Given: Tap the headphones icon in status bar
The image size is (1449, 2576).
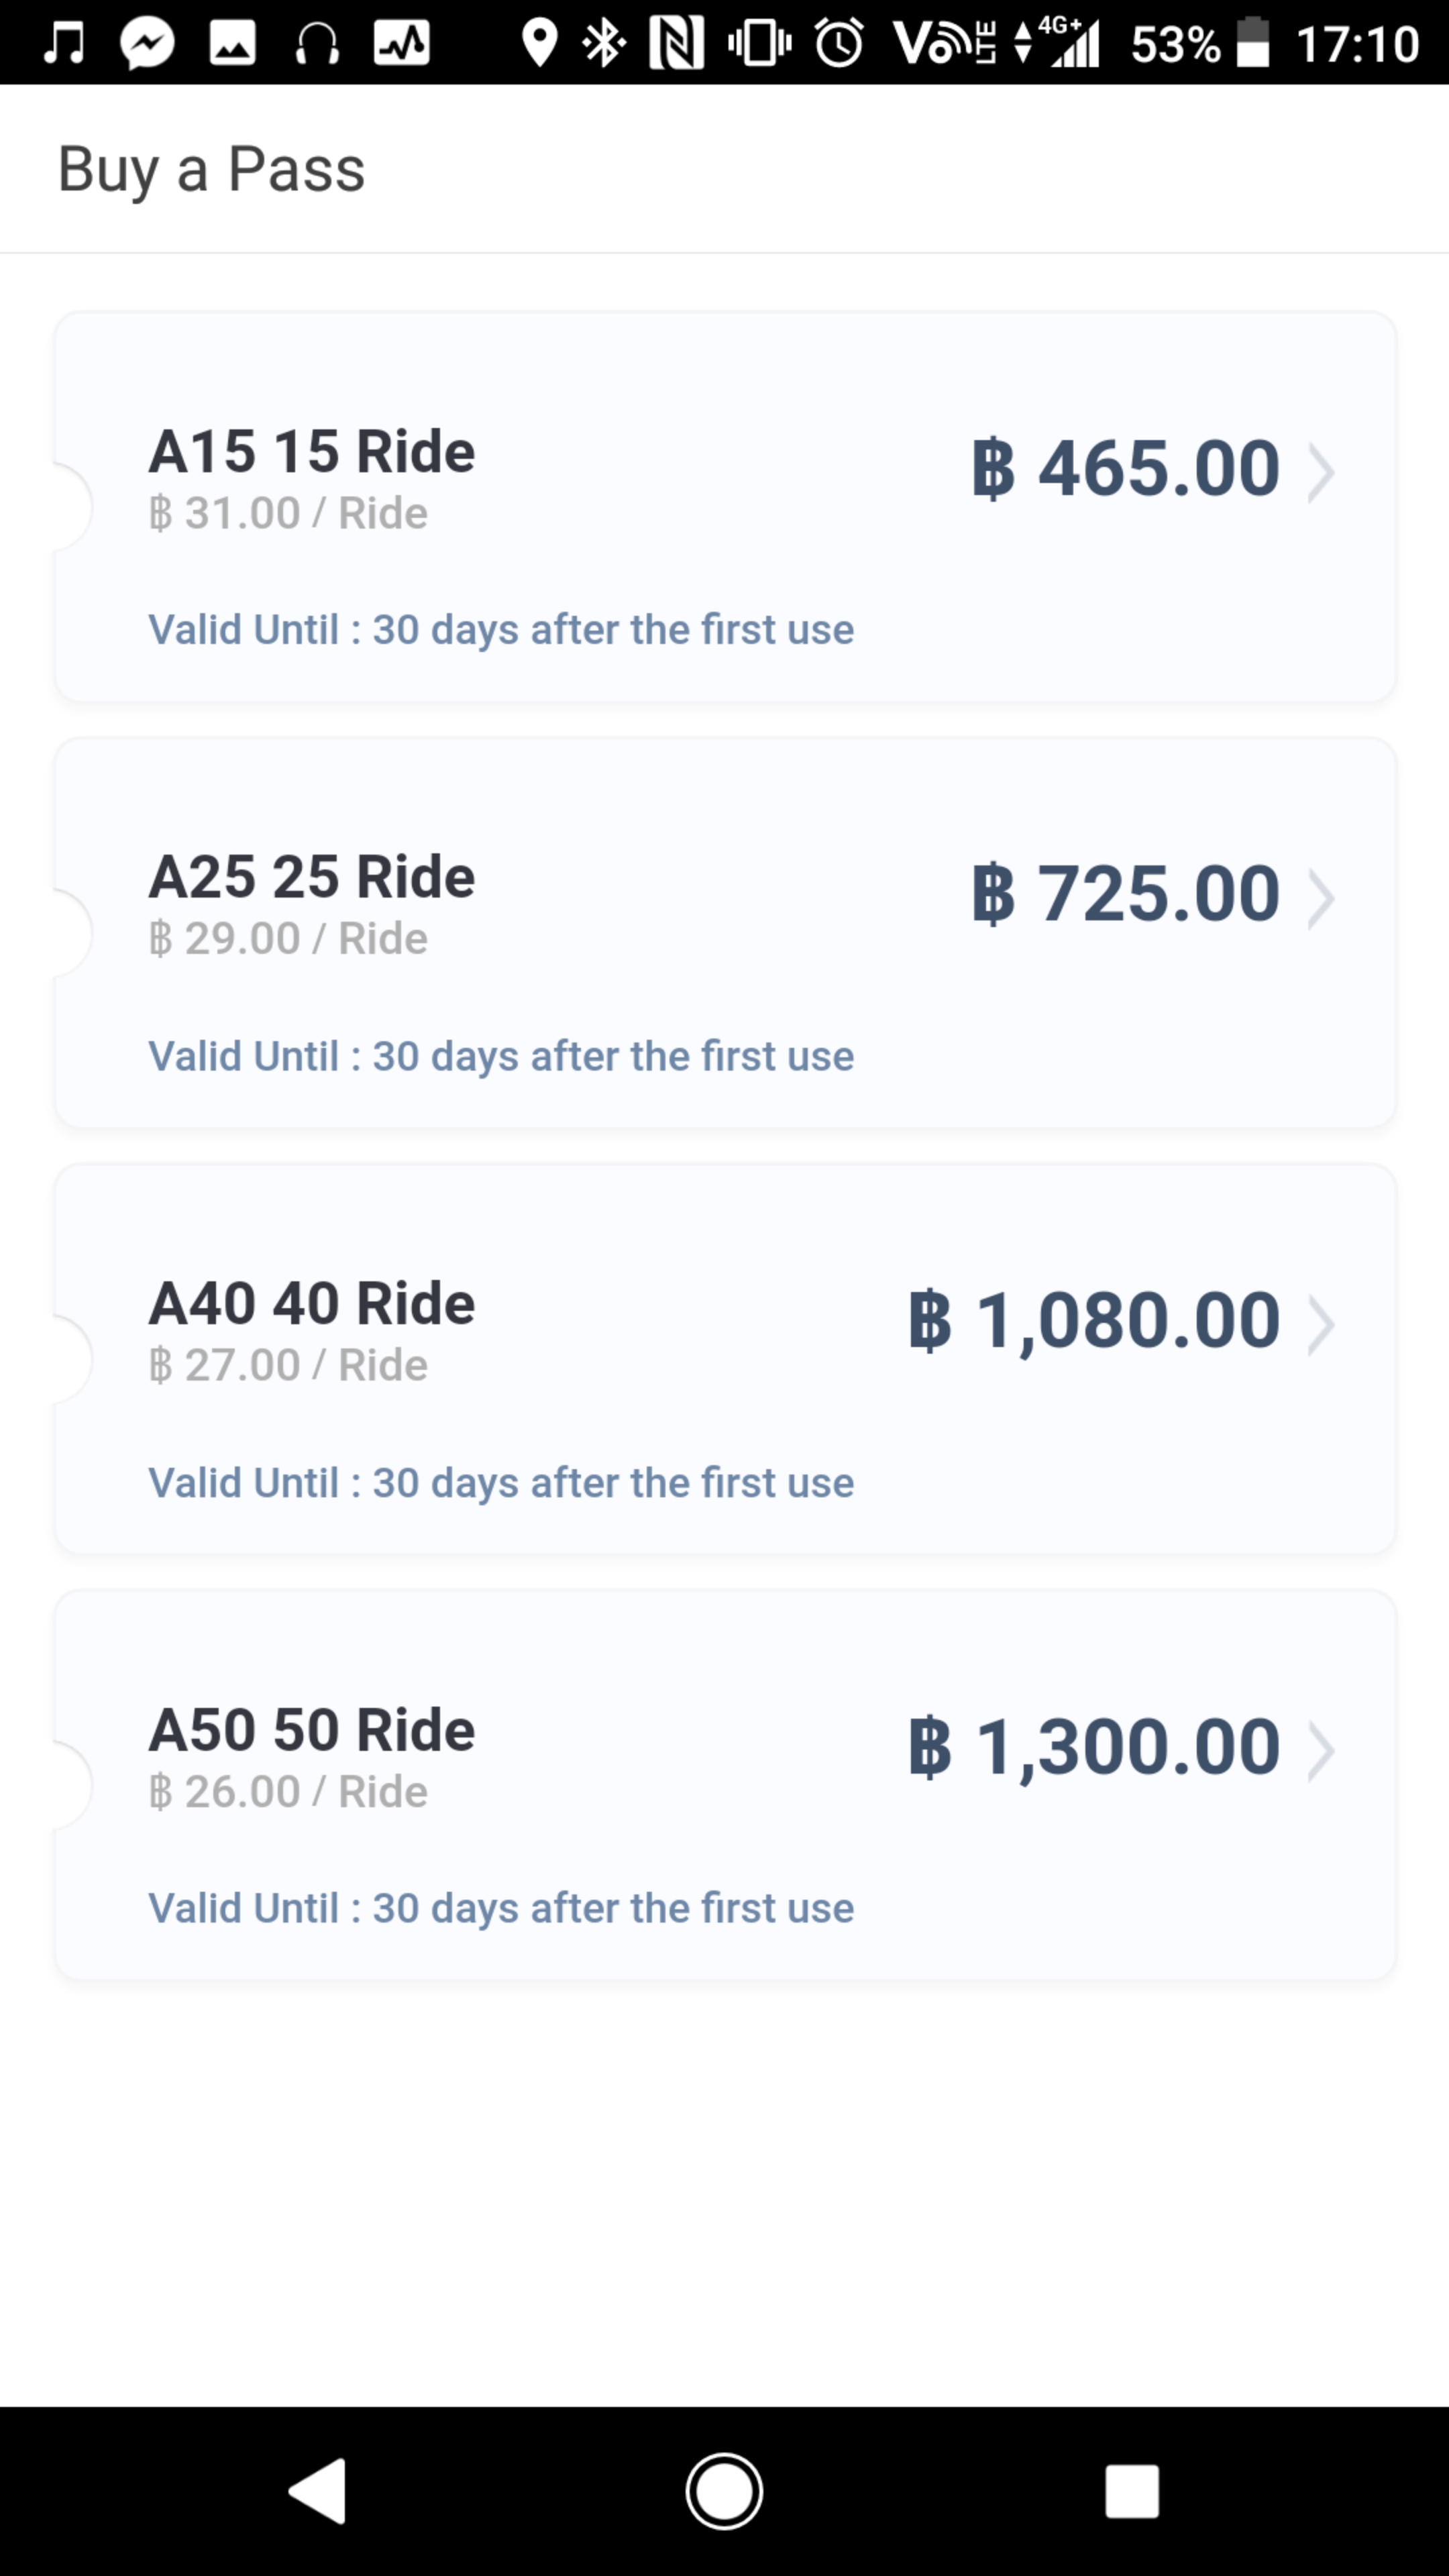Looking at the screenshot, I should (317, 43).
